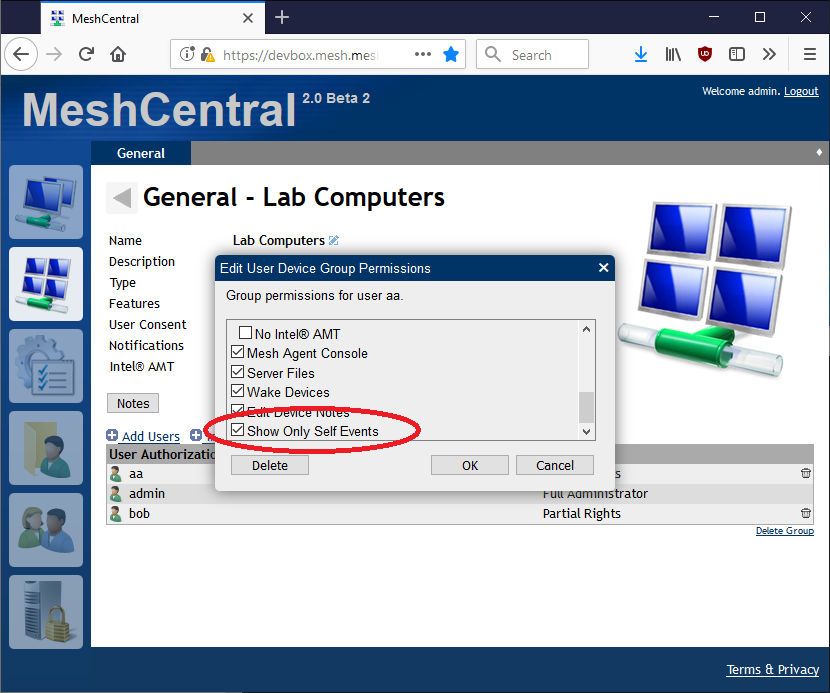830x693 pixels.
Task: Open the My Devices sidebar icon
Action: [x=45, y=202]
